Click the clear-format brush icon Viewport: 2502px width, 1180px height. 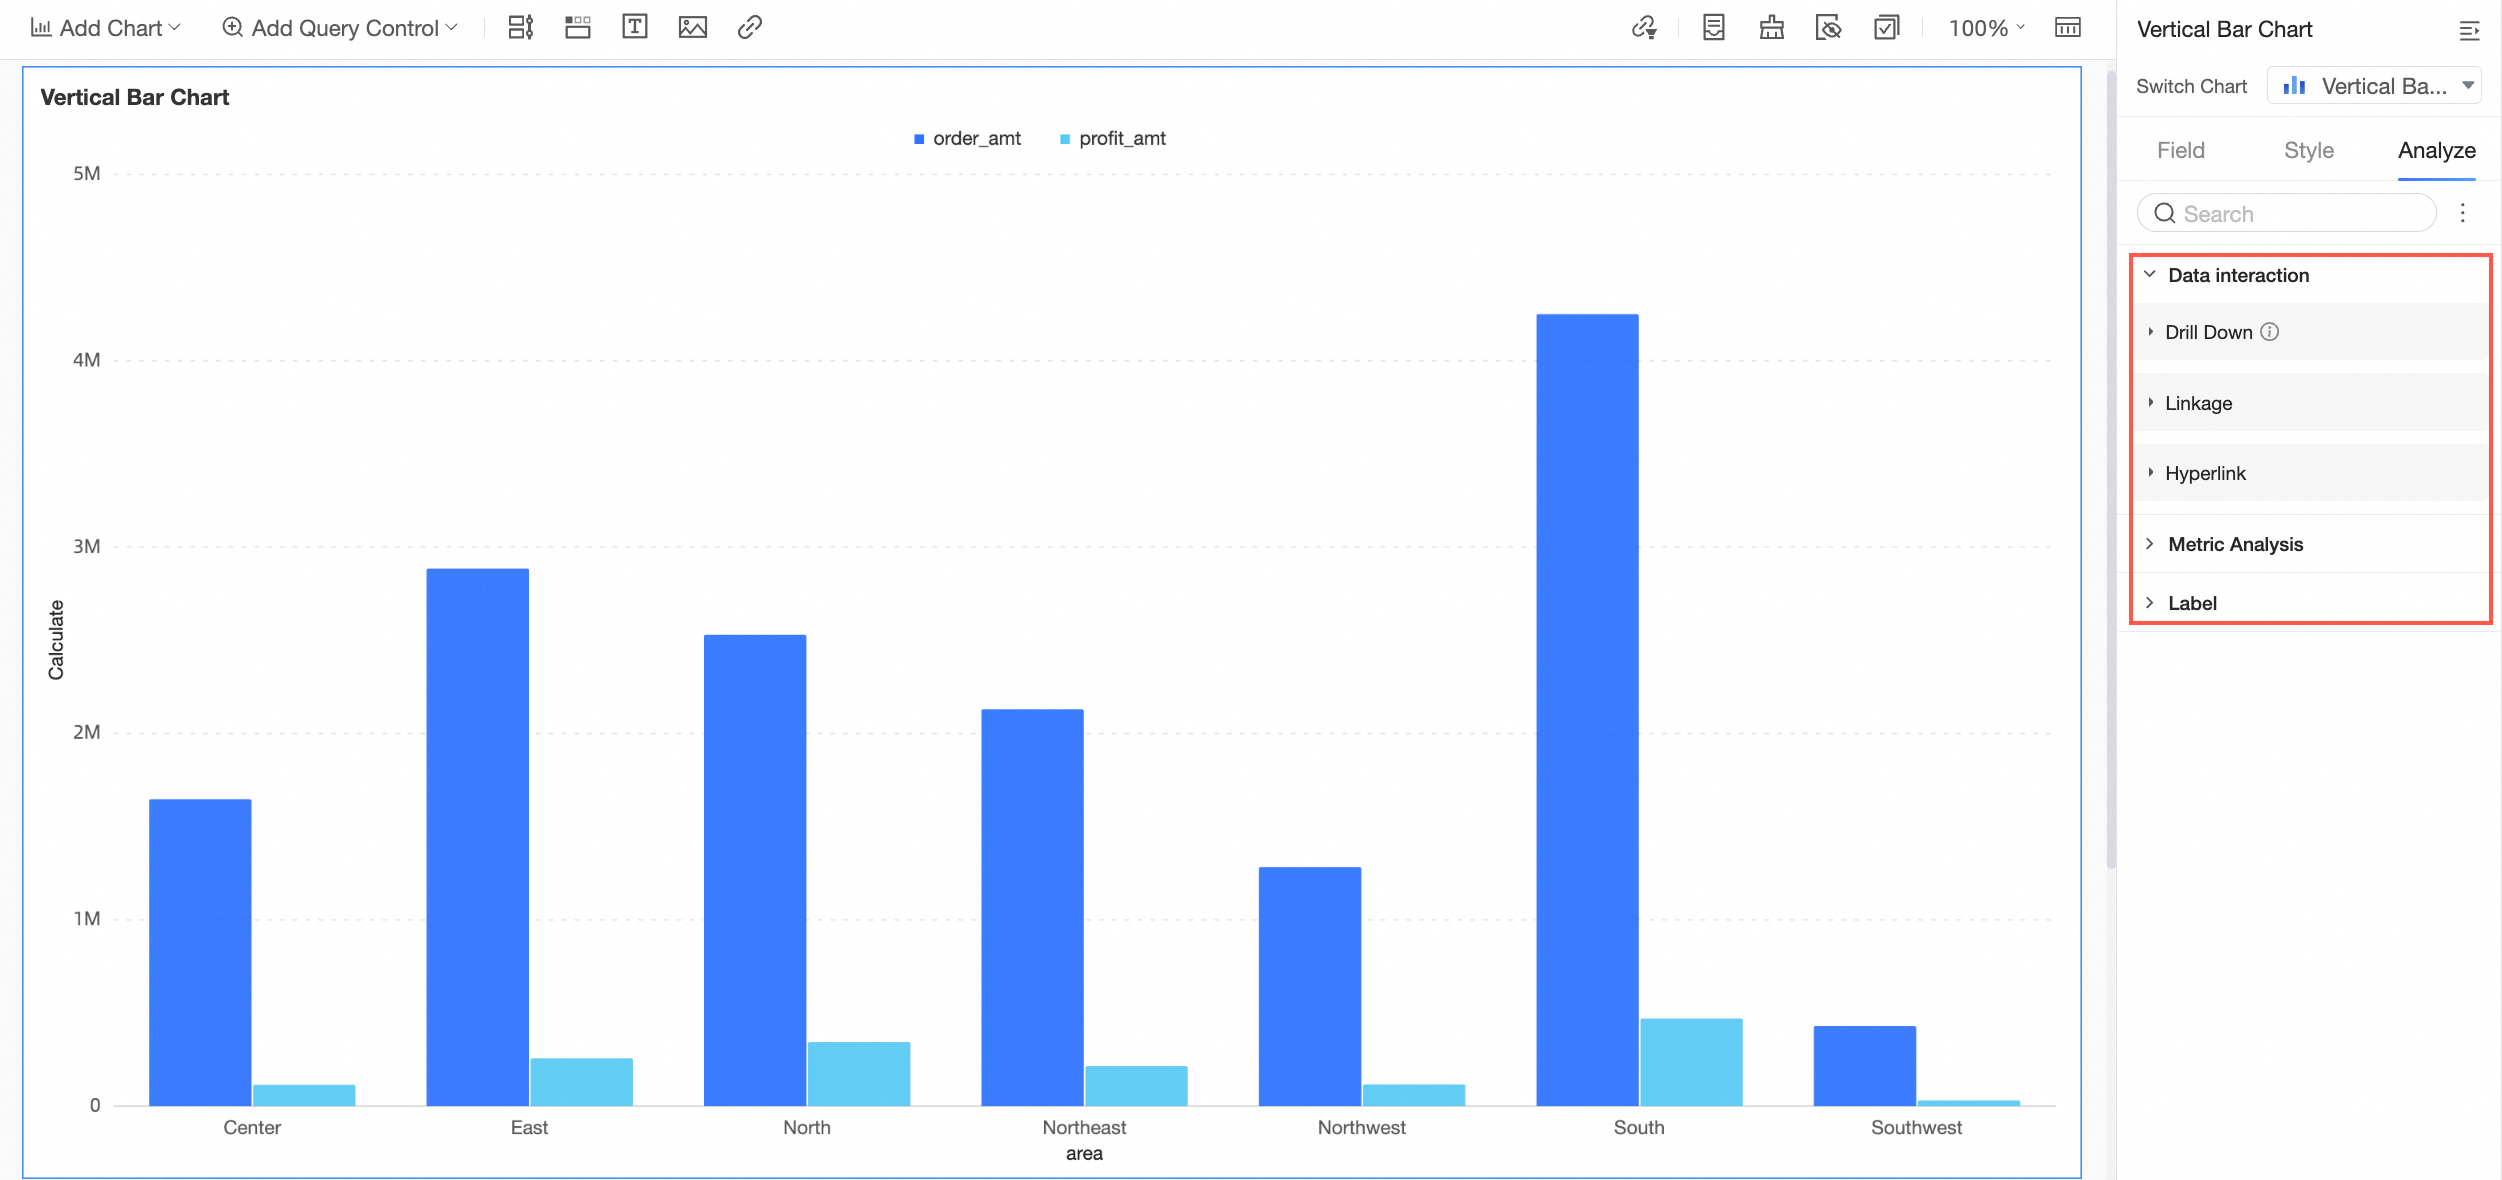tap(1772, 27)
